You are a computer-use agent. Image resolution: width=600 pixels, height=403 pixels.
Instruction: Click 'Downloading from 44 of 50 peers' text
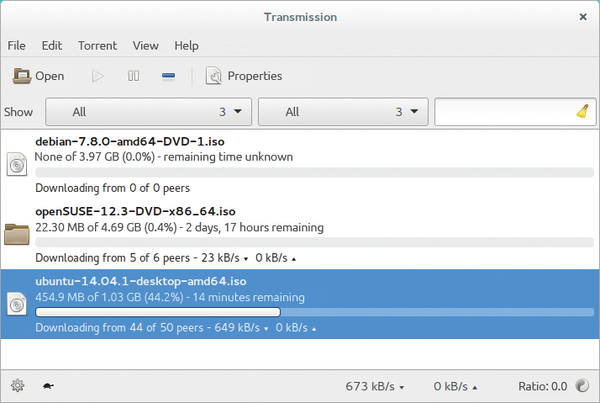(119, 328)
